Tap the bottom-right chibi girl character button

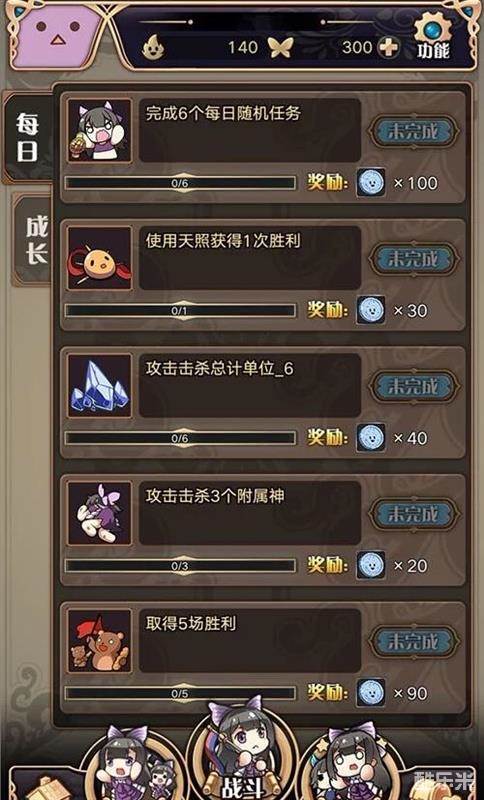[x=352, y=765]
